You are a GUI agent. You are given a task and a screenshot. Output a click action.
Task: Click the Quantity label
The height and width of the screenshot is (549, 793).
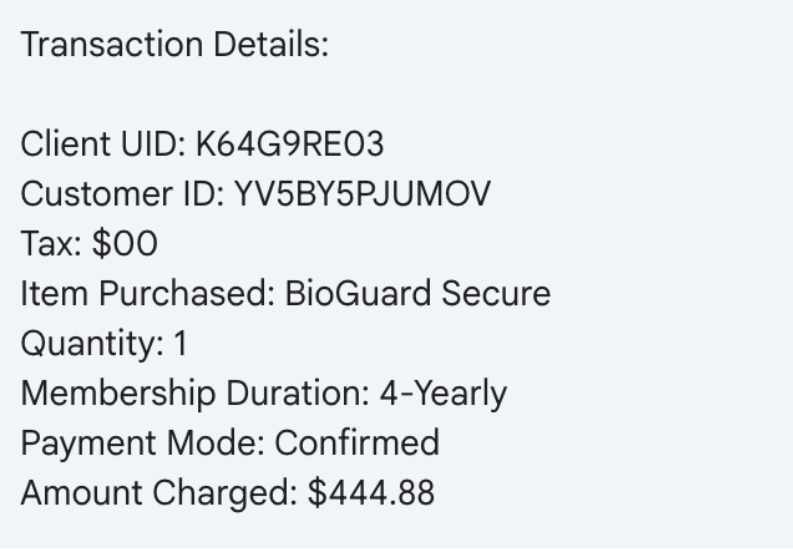coord(89,344)
